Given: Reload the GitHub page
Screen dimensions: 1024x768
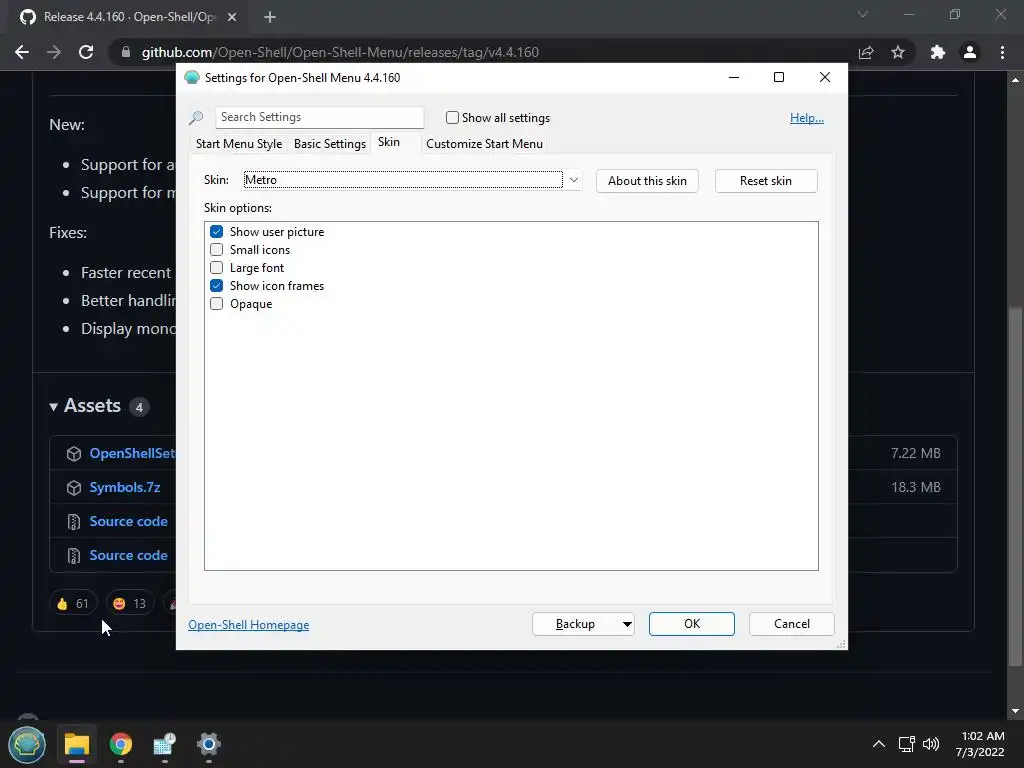Looking at the screenshot, I should 86,52.
